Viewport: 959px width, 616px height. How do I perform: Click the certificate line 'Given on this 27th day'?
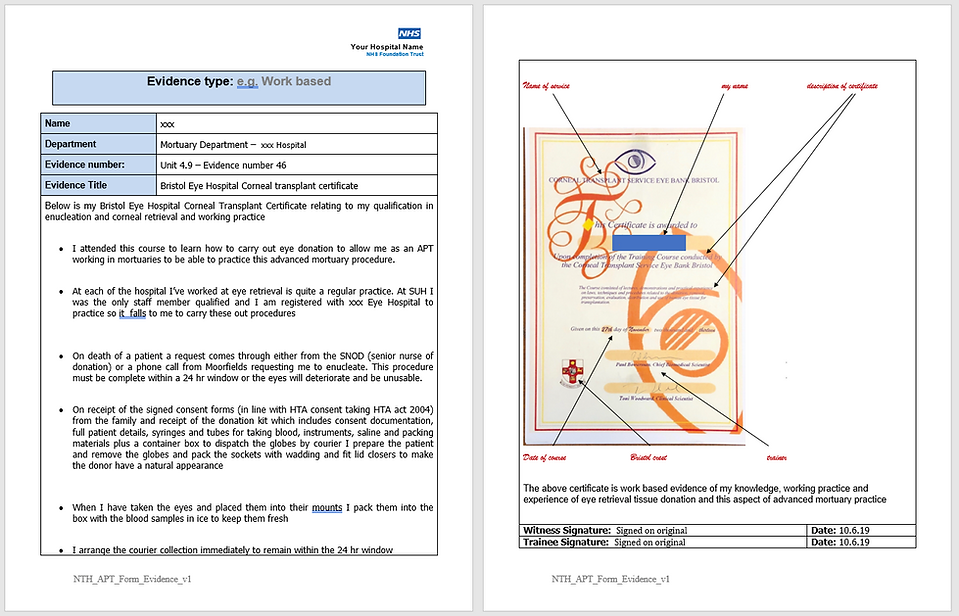[x=642, y=329]
